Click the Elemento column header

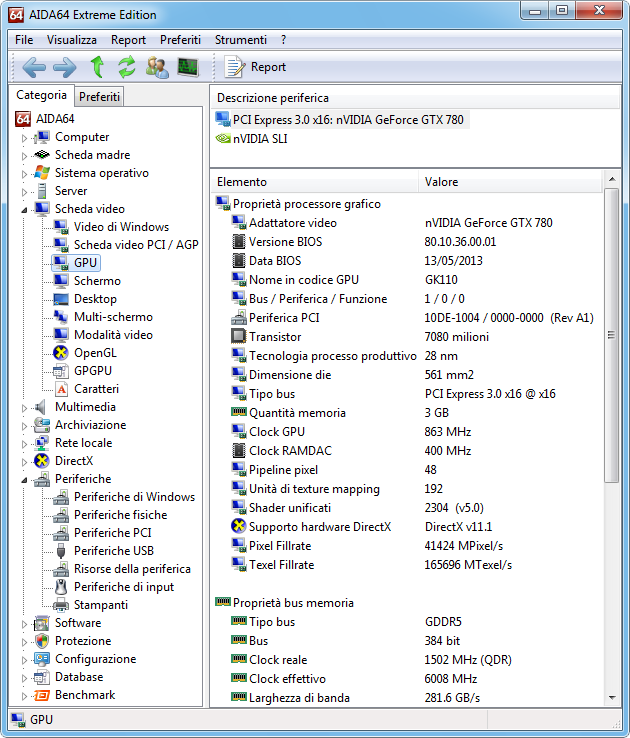[314, 182]
